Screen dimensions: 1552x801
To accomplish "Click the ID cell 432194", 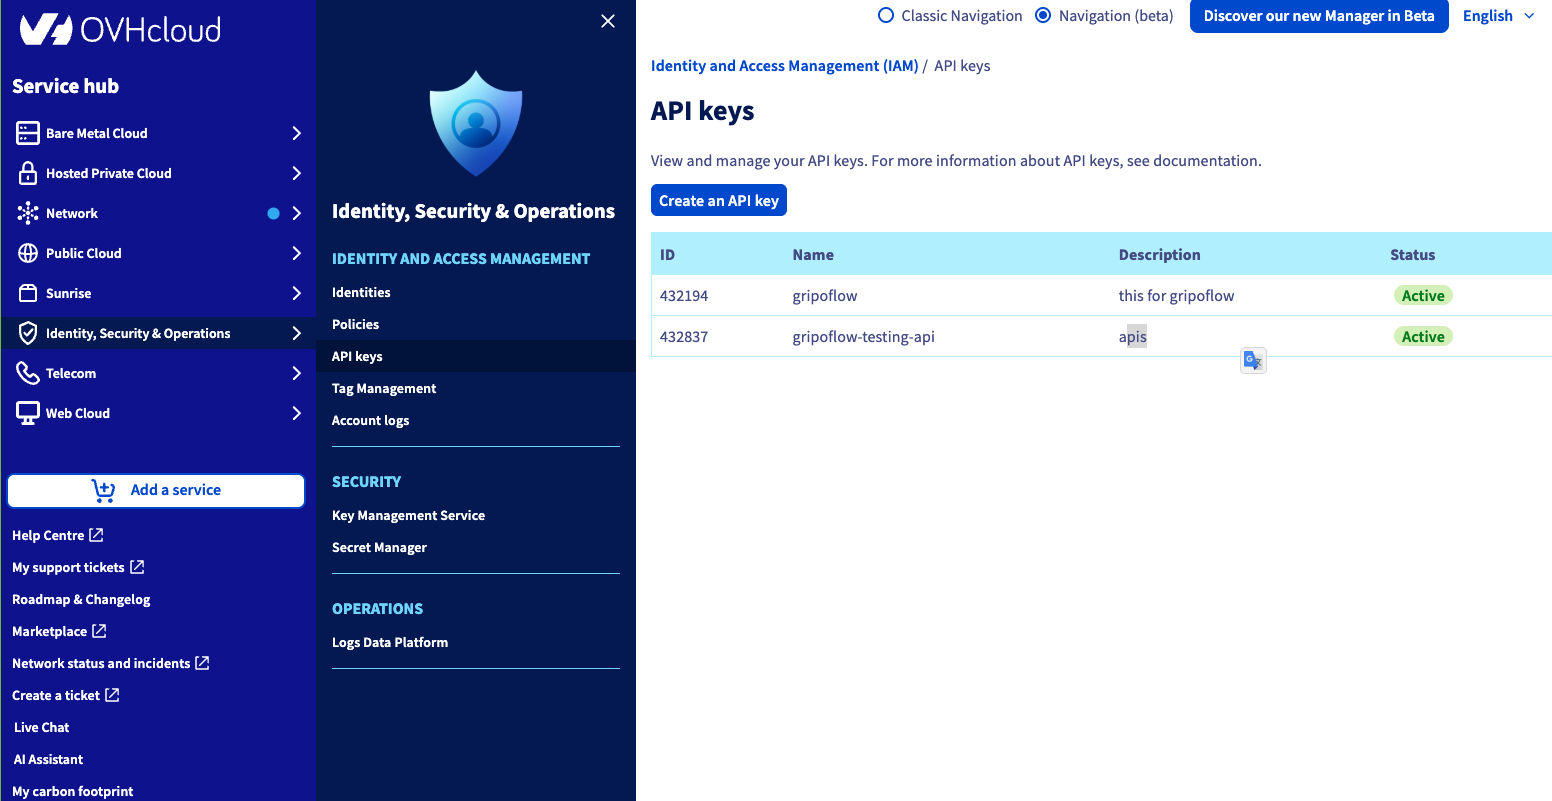I will click(684, 296).
